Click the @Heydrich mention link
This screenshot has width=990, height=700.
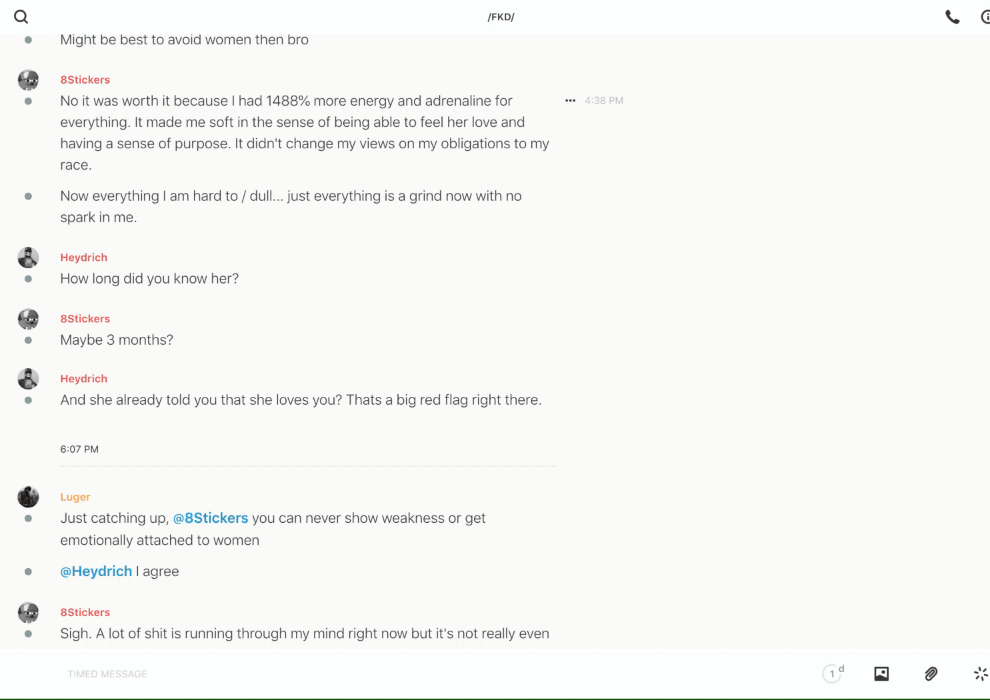pos(96,571)
